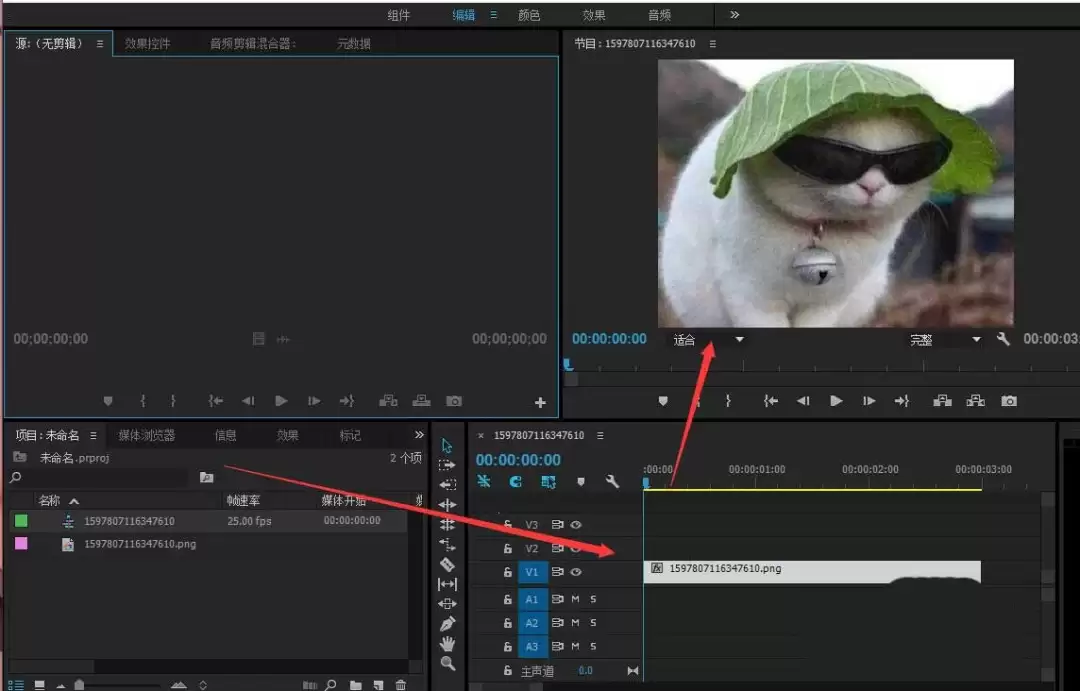1080x691 pixels.
Task: Delete selected item with trash icon
Action: coord(400,685)
